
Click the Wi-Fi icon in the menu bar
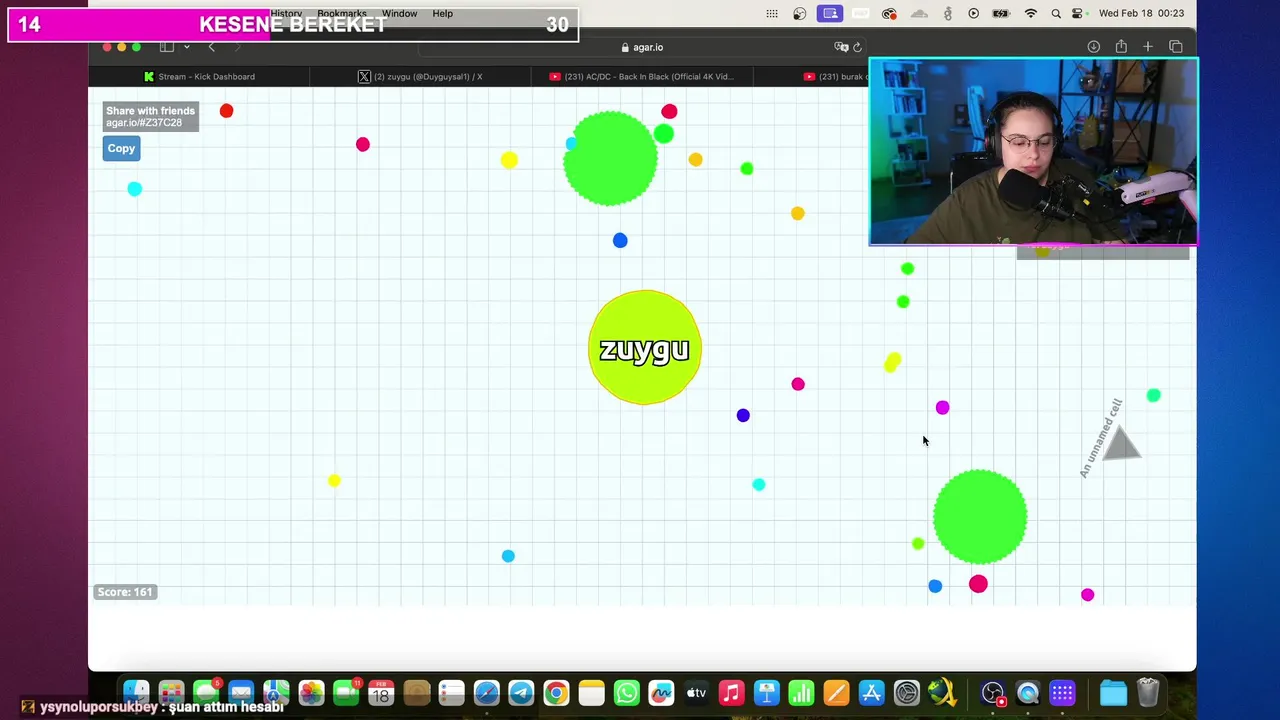pos(1031,14)
